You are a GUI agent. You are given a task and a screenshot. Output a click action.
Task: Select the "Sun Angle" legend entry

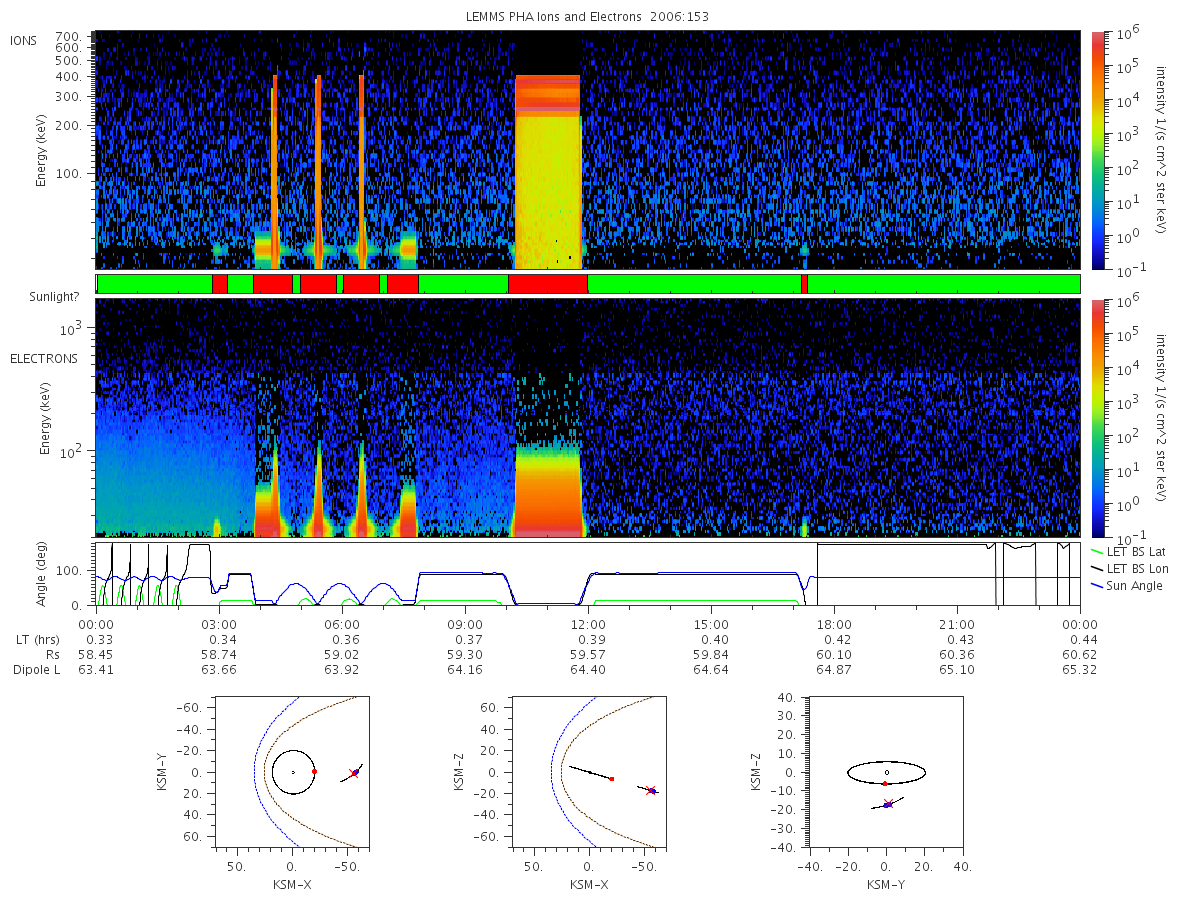coord(1126,585)
